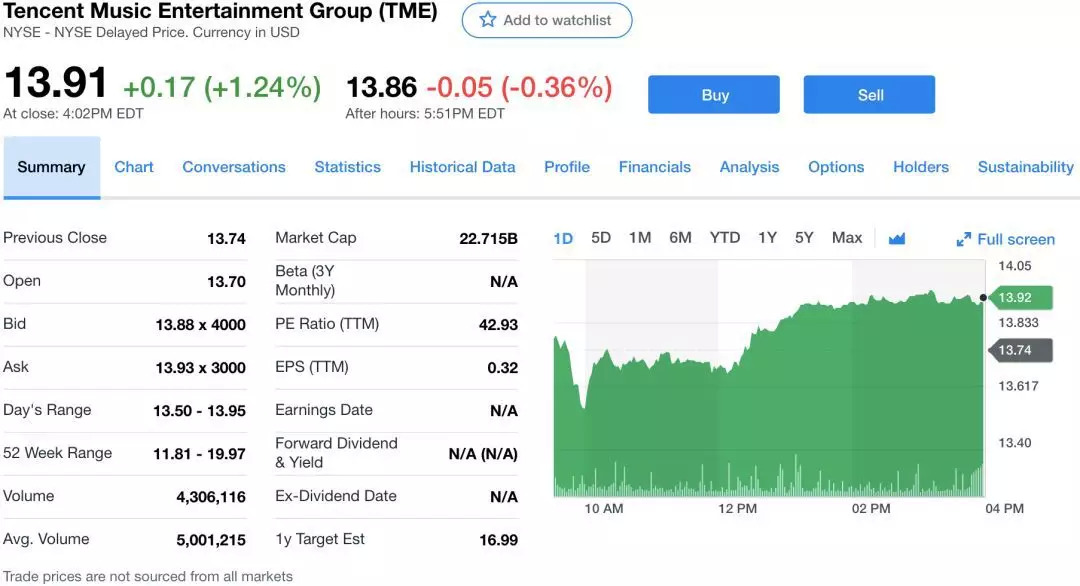Set chart range to YTD

725,238
